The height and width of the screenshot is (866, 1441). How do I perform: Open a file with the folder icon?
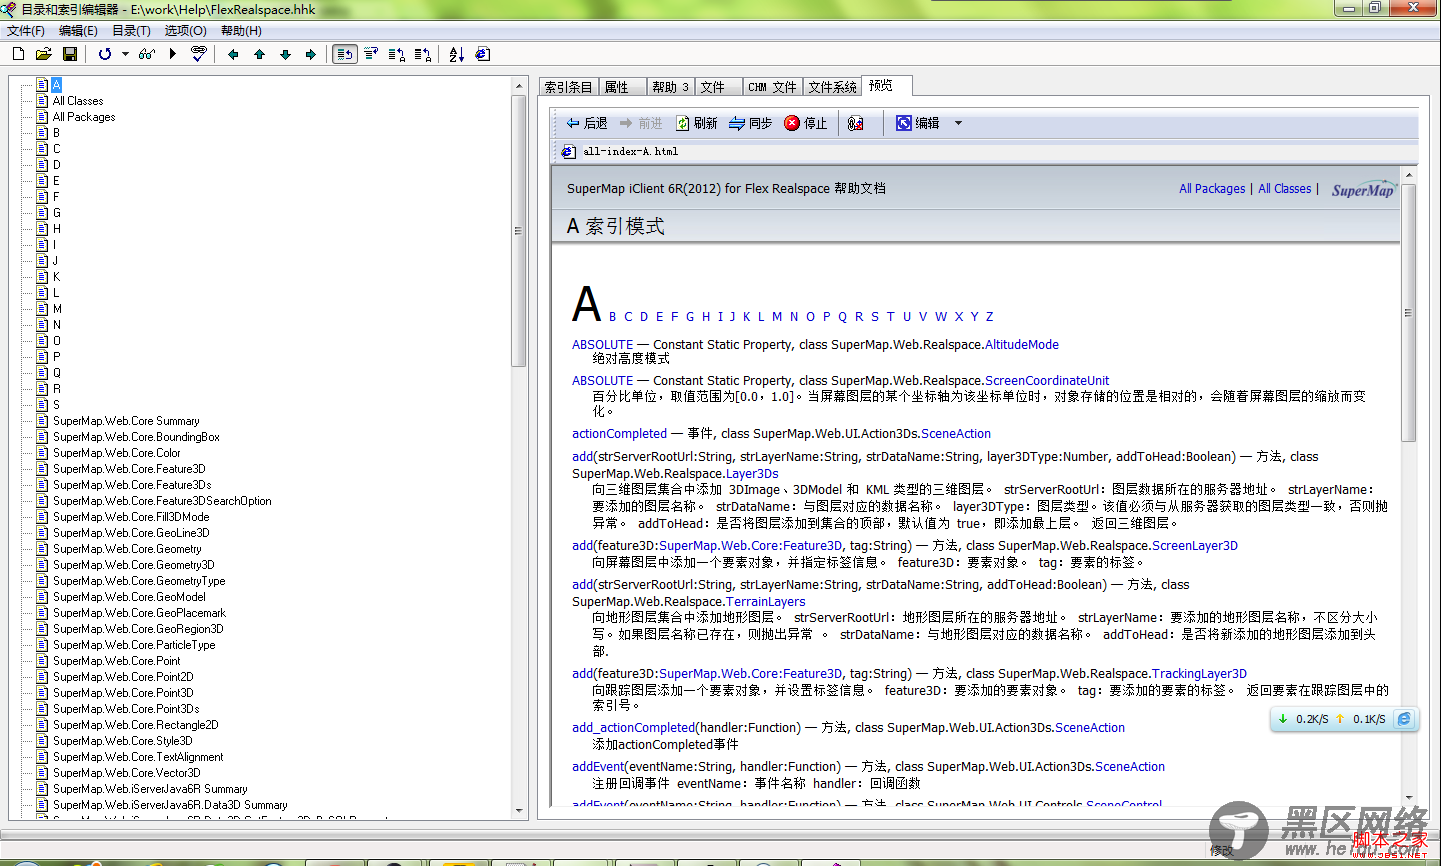pos(43,54)
